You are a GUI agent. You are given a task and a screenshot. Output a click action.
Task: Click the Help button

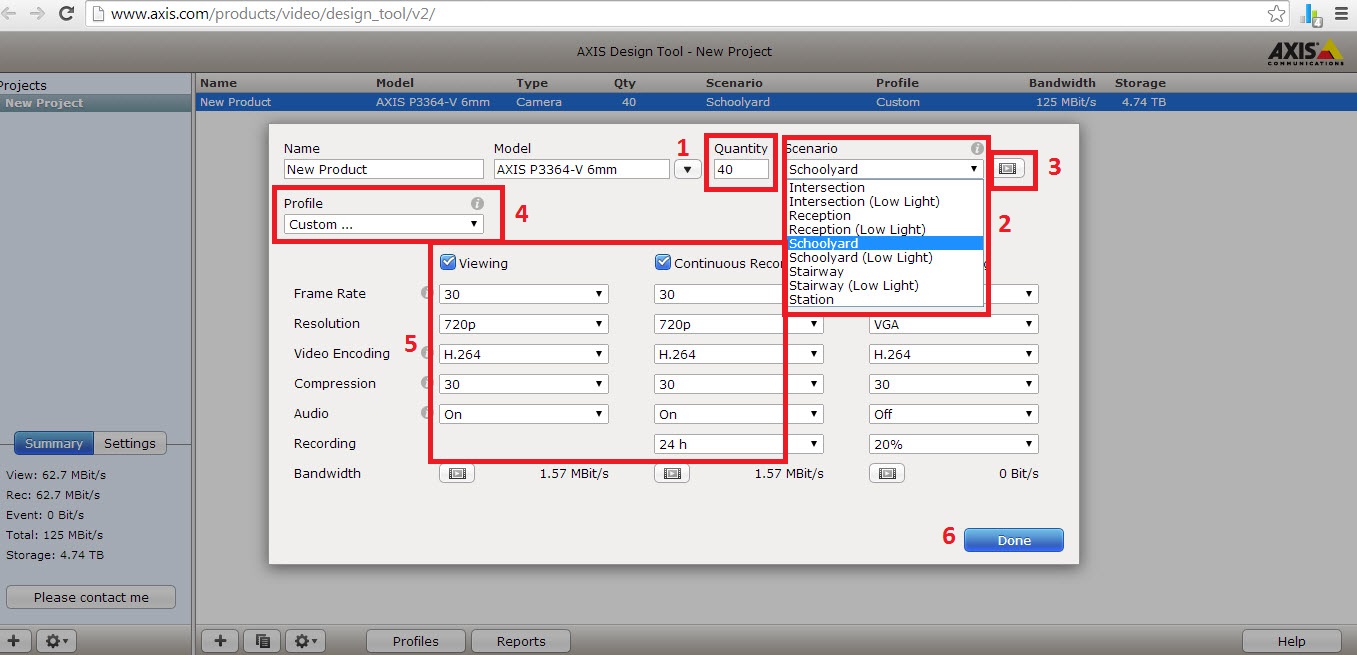coord(1291,641)
